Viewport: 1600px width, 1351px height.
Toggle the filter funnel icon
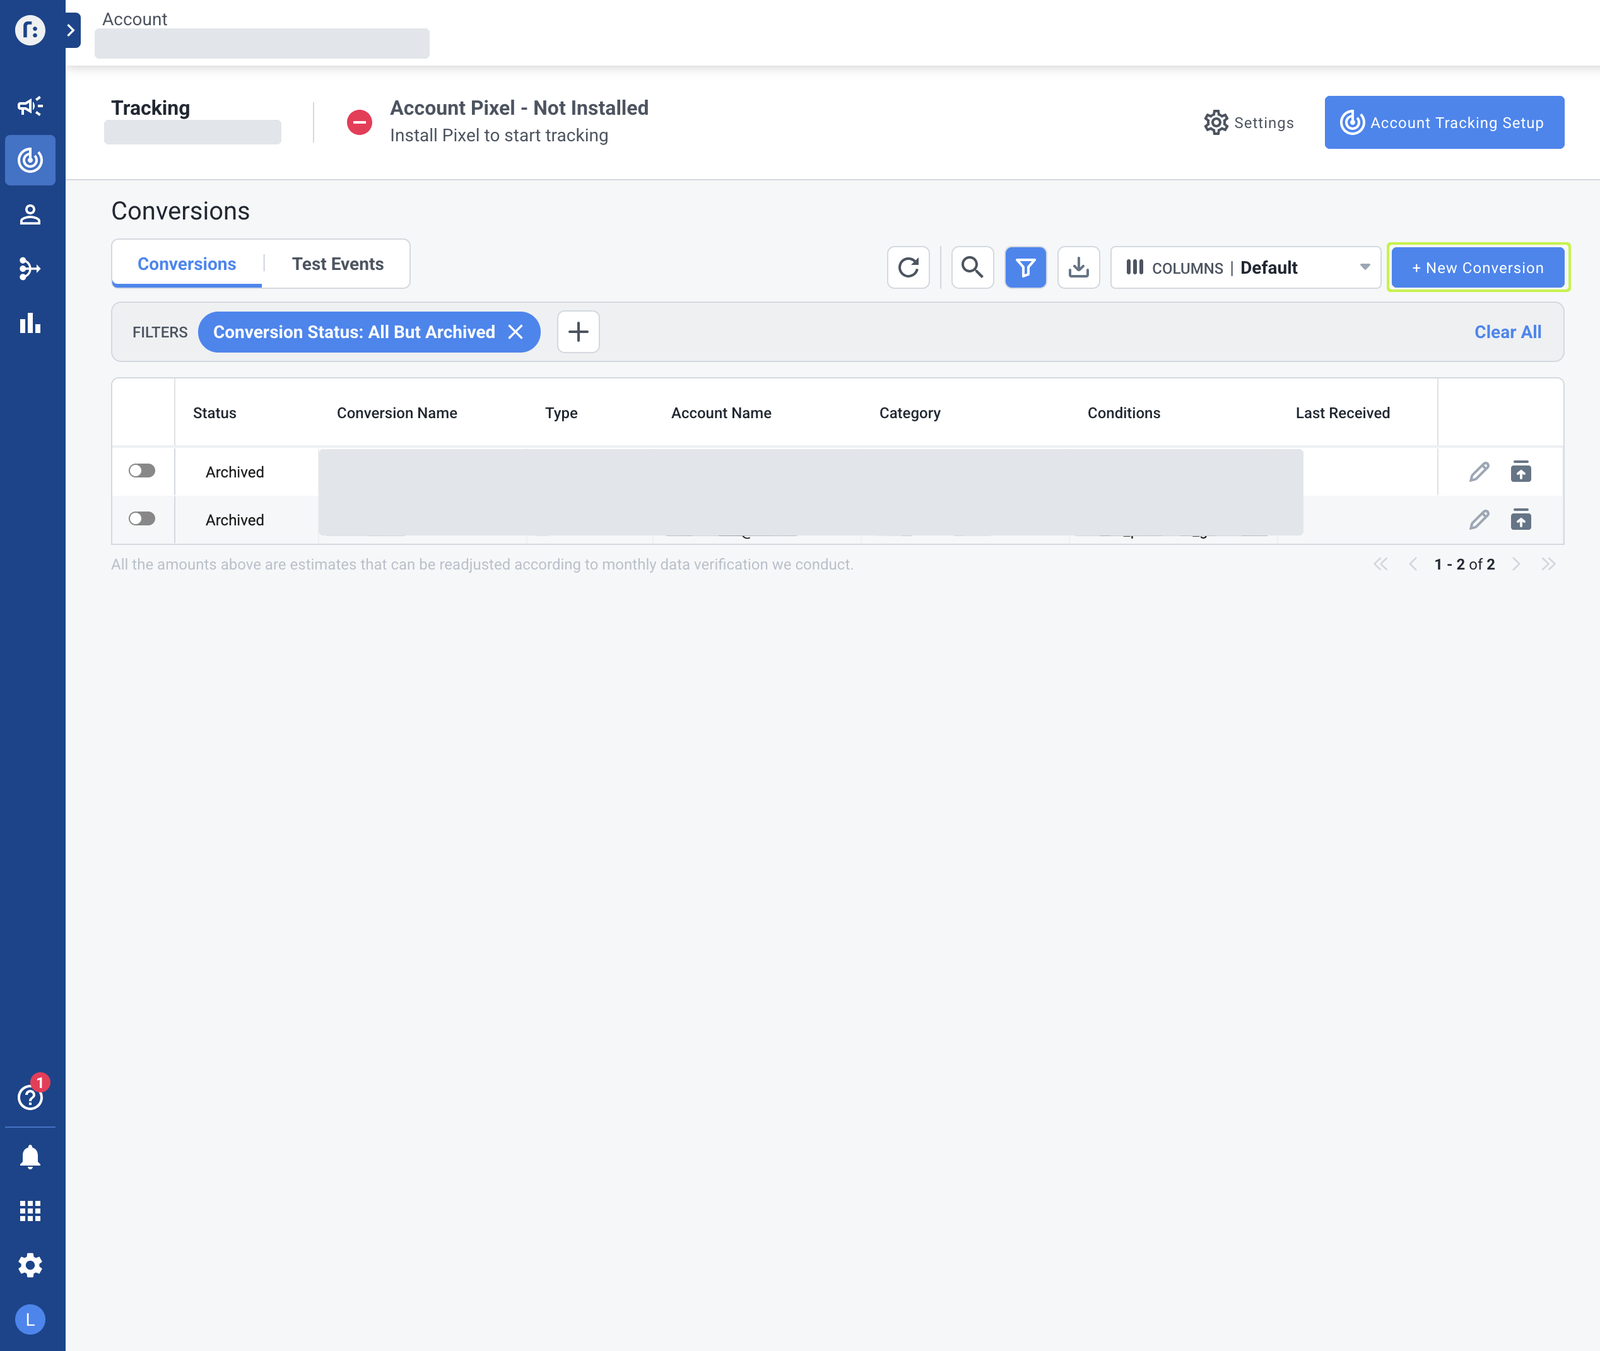[x=1025, y=267]
